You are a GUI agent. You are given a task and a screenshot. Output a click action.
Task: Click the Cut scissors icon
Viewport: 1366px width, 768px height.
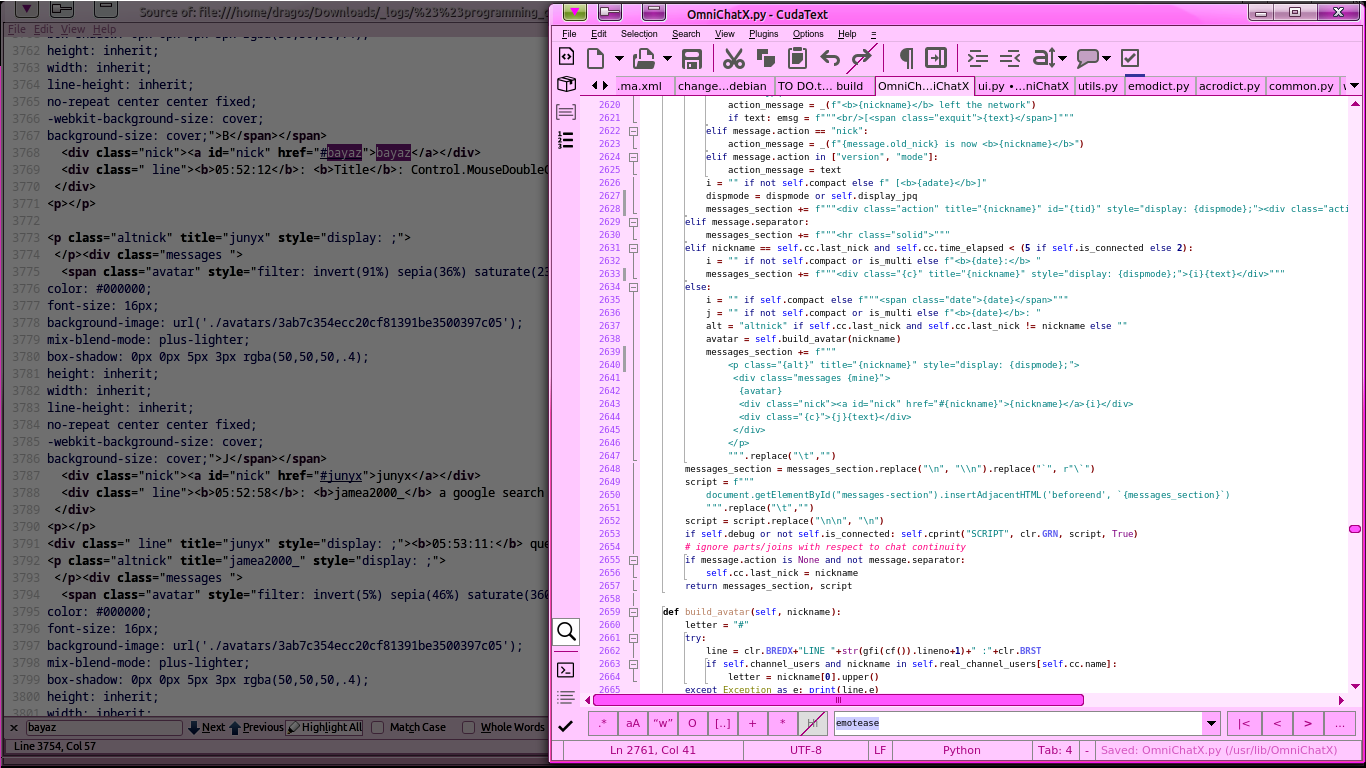[x=734, y=58]
